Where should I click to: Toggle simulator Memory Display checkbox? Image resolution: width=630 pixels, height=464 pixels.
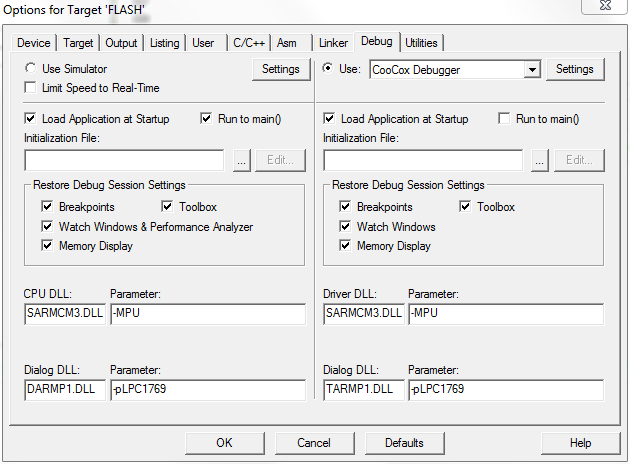click(x=47, y=245)
